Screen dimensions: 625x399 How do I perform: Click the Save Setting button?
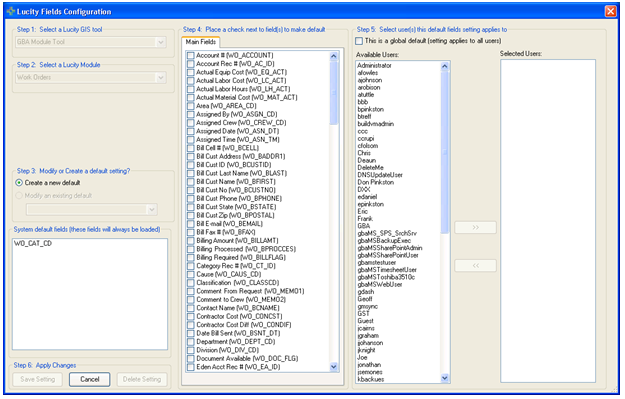pyautogui.click(x=37, y=379)
